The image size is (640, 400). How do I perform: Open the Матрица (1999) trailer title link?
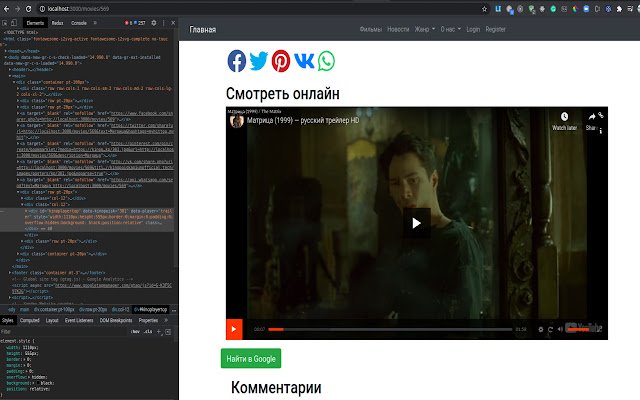click(303, 120)
